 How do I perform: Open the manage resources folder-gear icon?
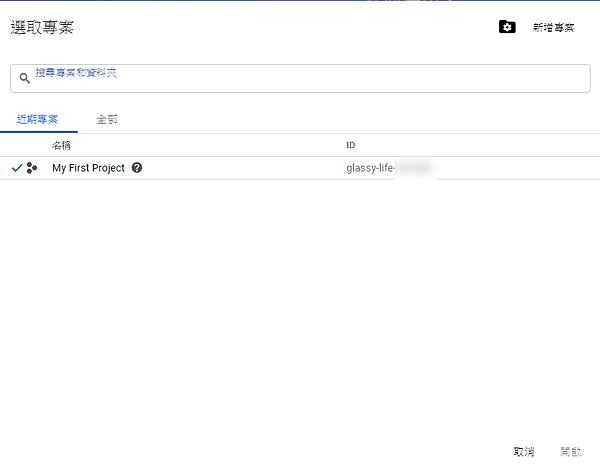coord(507,27)
